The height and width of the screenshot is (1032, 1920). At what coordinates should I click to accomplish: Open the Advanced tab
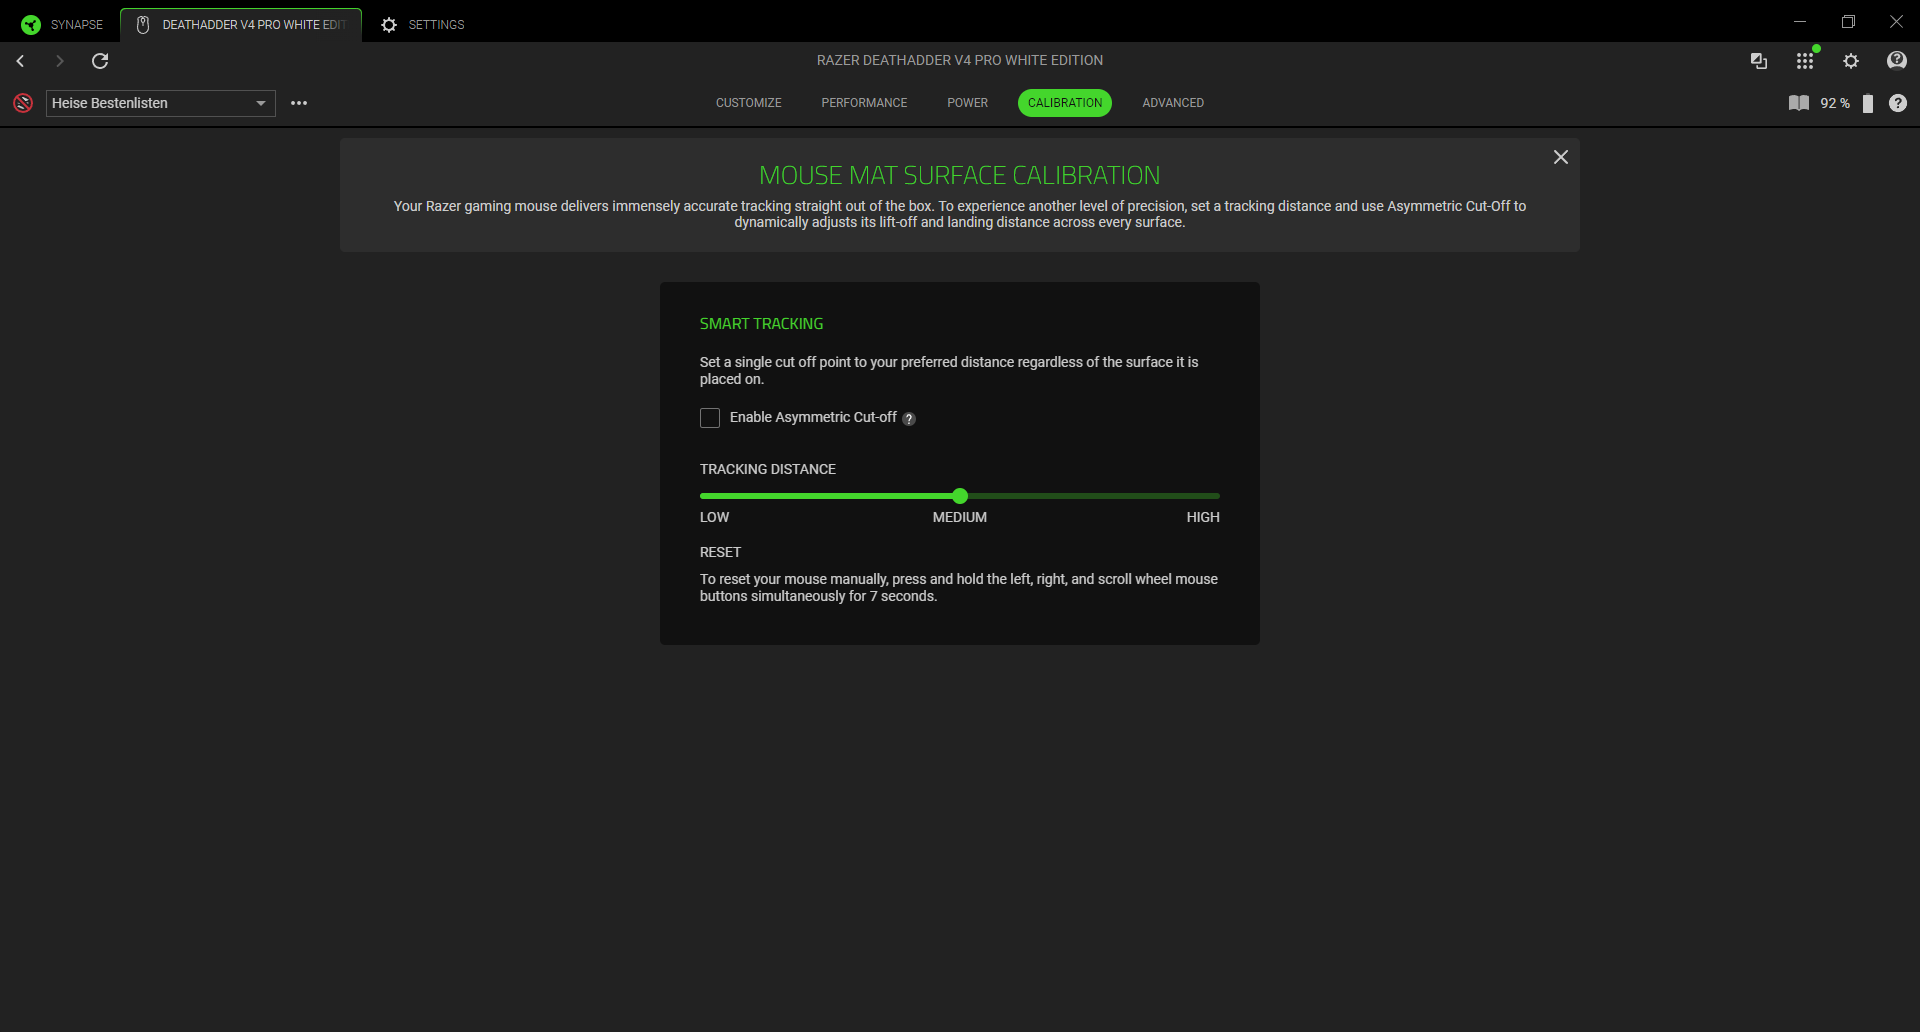tap(1173, 103)
